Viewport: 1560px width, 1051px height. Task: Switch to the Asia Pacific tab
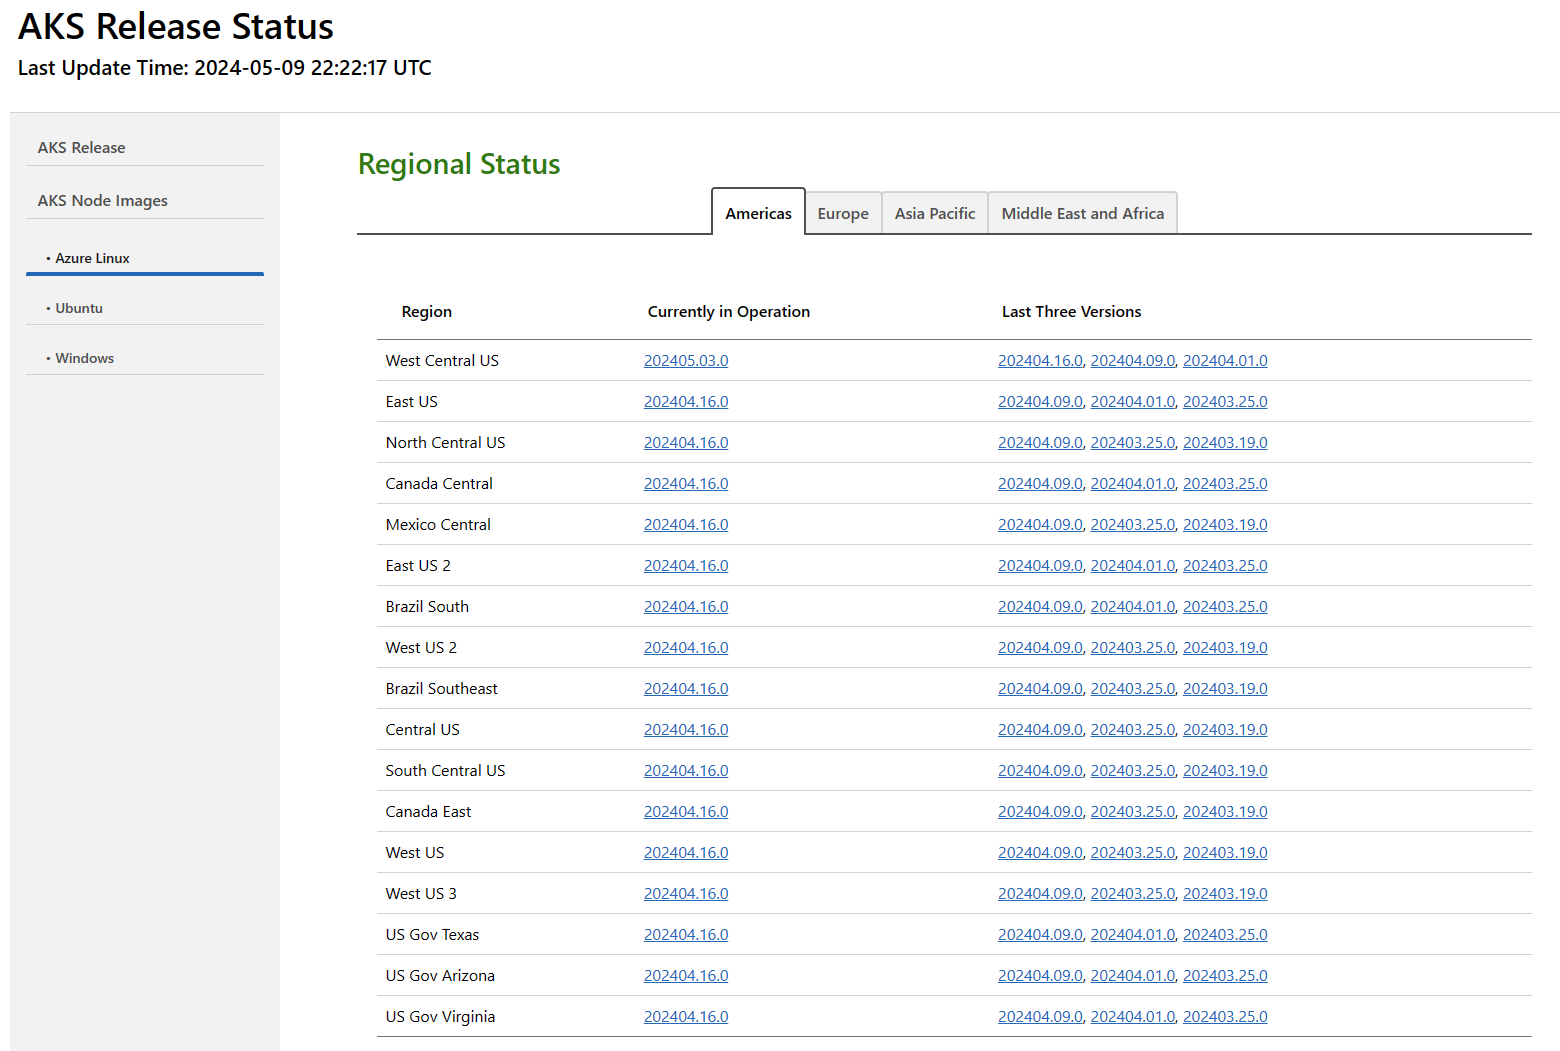(x=934, y=212)
